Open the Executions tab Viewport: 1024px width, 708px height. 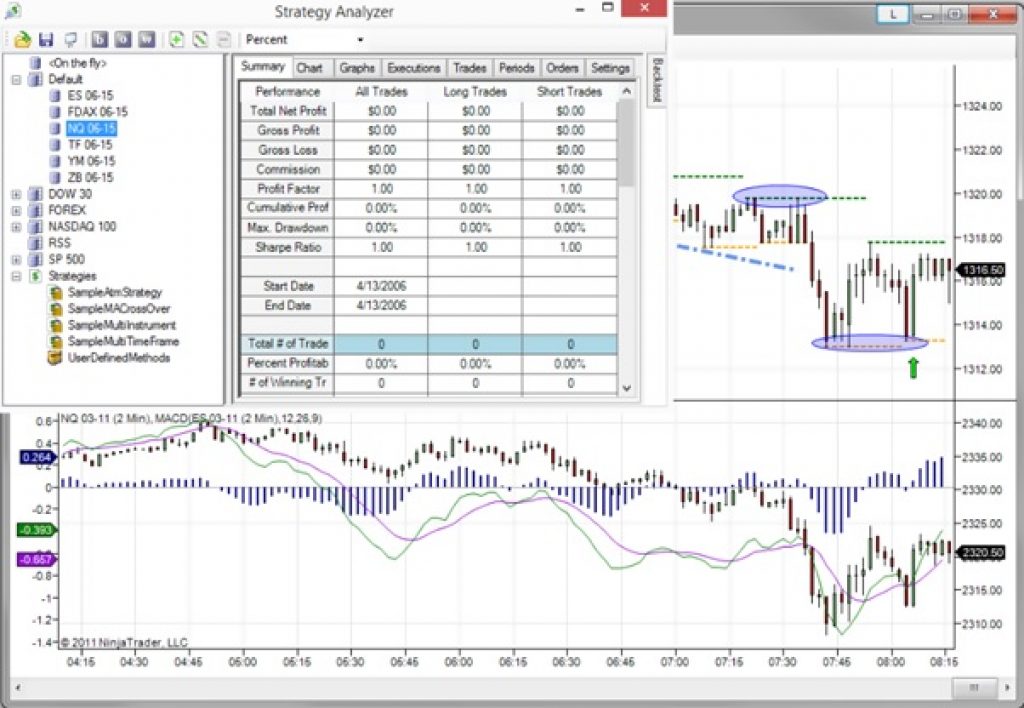coord(413,68)
